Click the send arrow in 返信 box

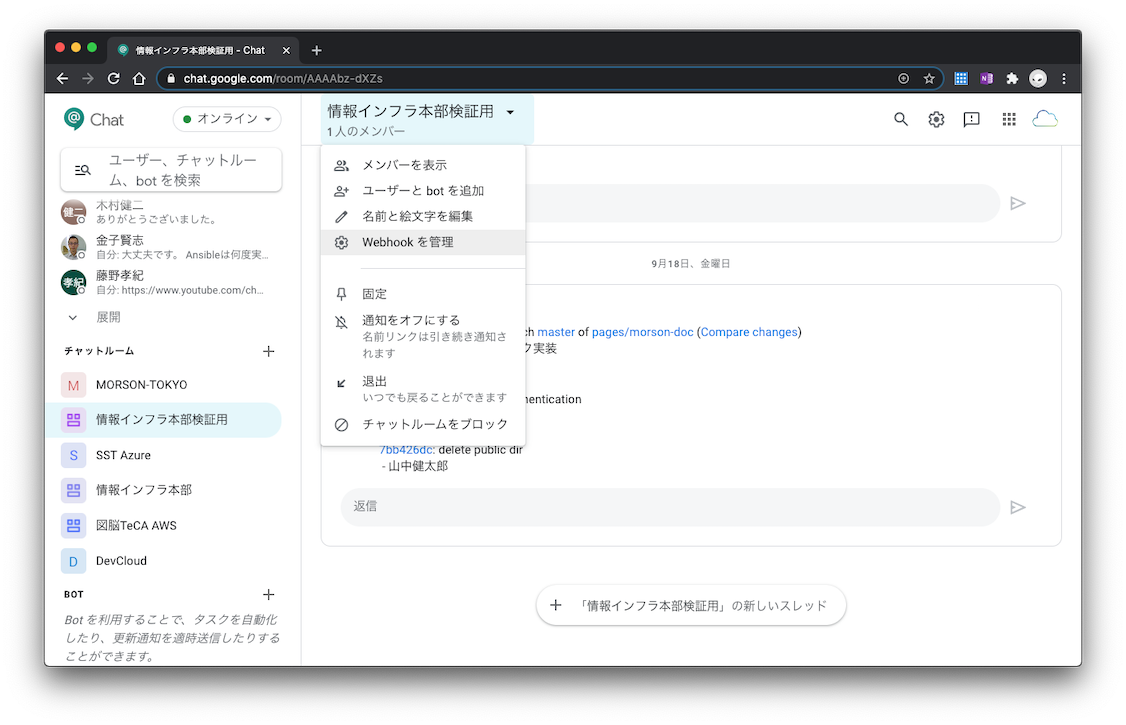point(1018,508)
